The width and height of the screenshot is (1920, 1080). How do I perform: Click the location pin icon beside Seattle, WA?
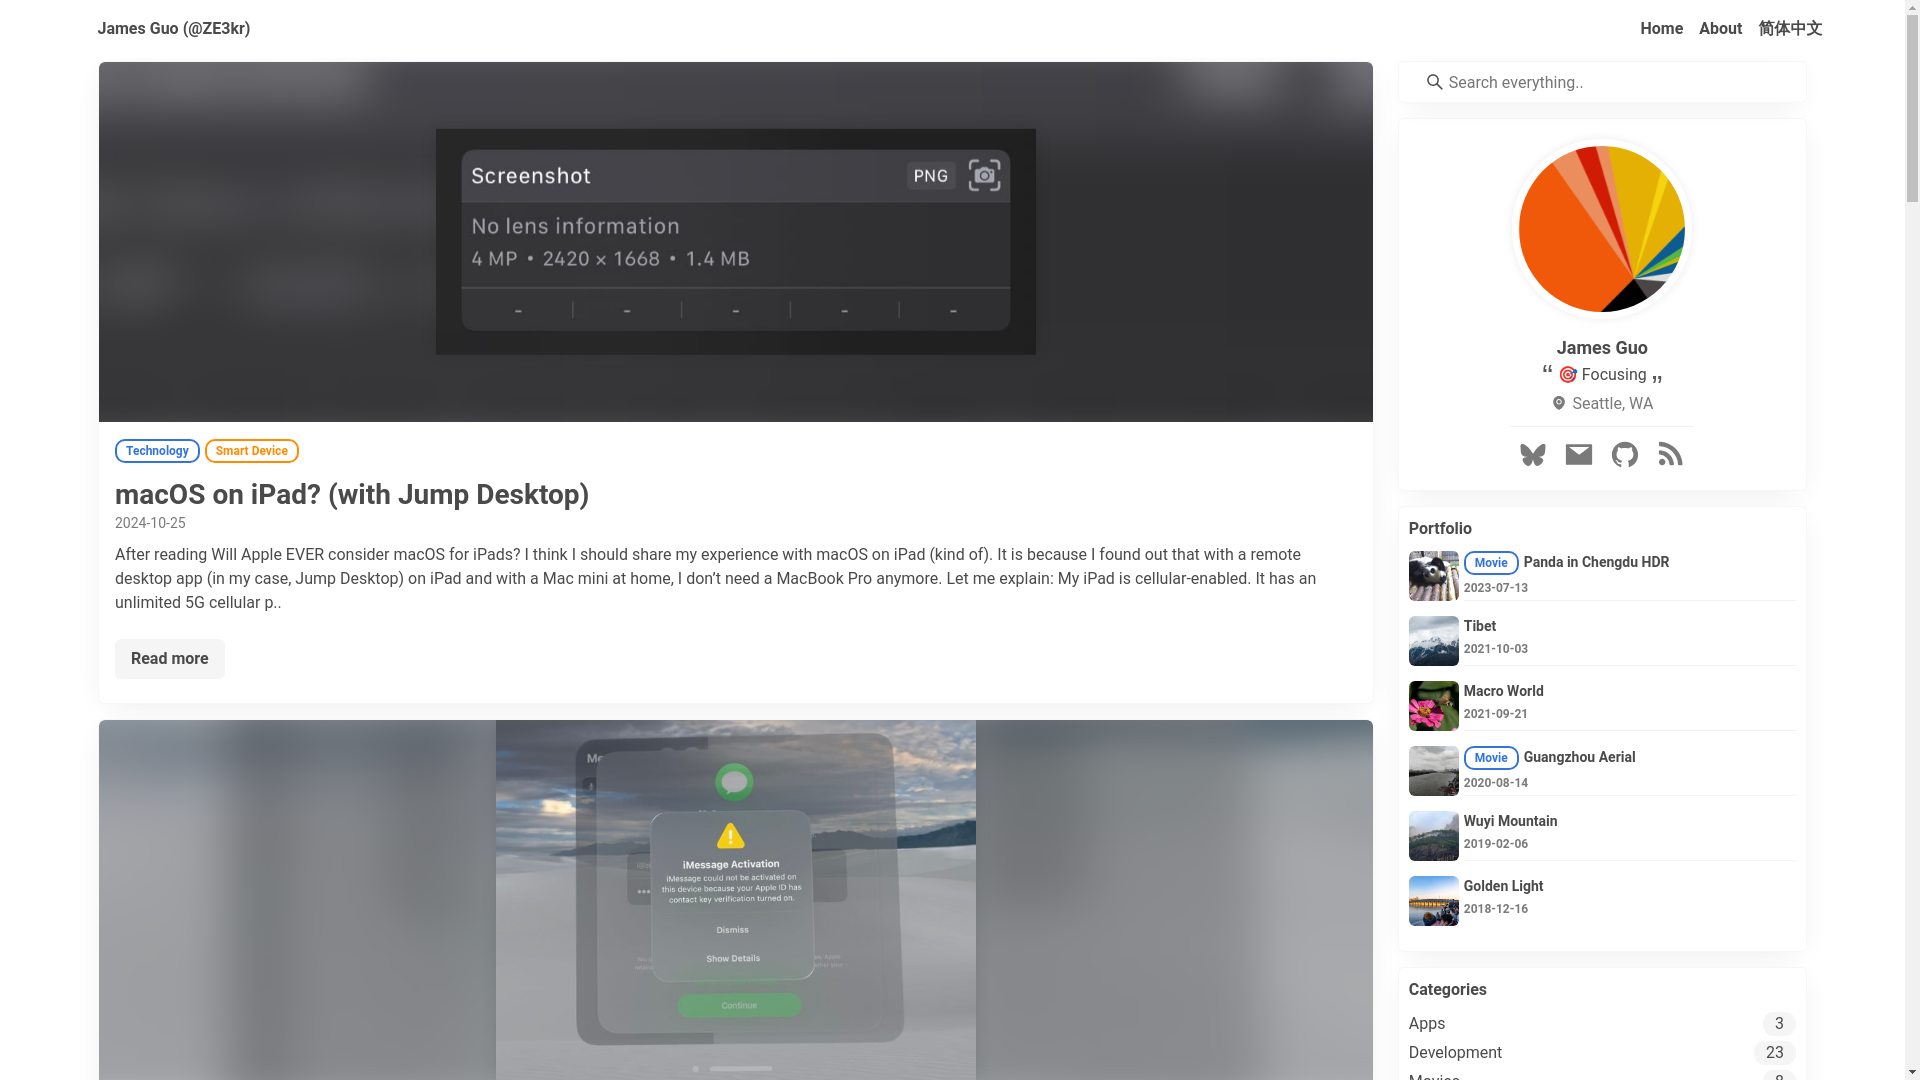[x=1558, y=404]
